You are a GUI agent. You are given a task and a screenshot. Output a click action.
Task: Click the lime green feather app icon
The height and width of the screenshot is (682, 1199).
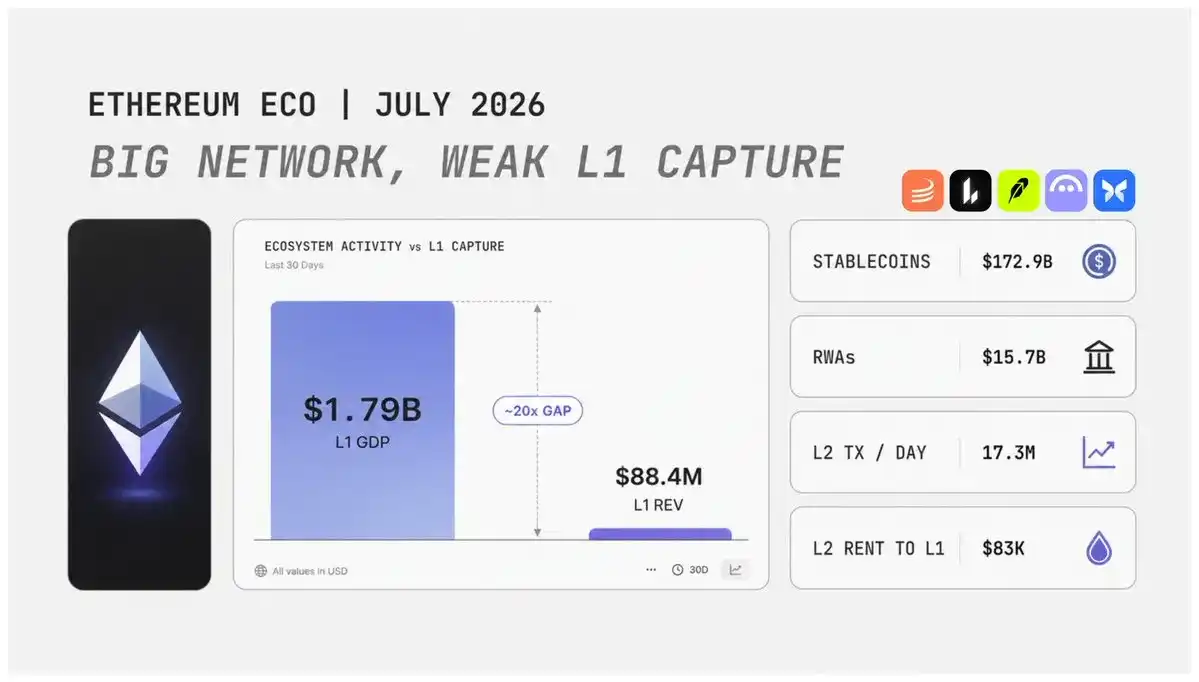point(1018,190)
